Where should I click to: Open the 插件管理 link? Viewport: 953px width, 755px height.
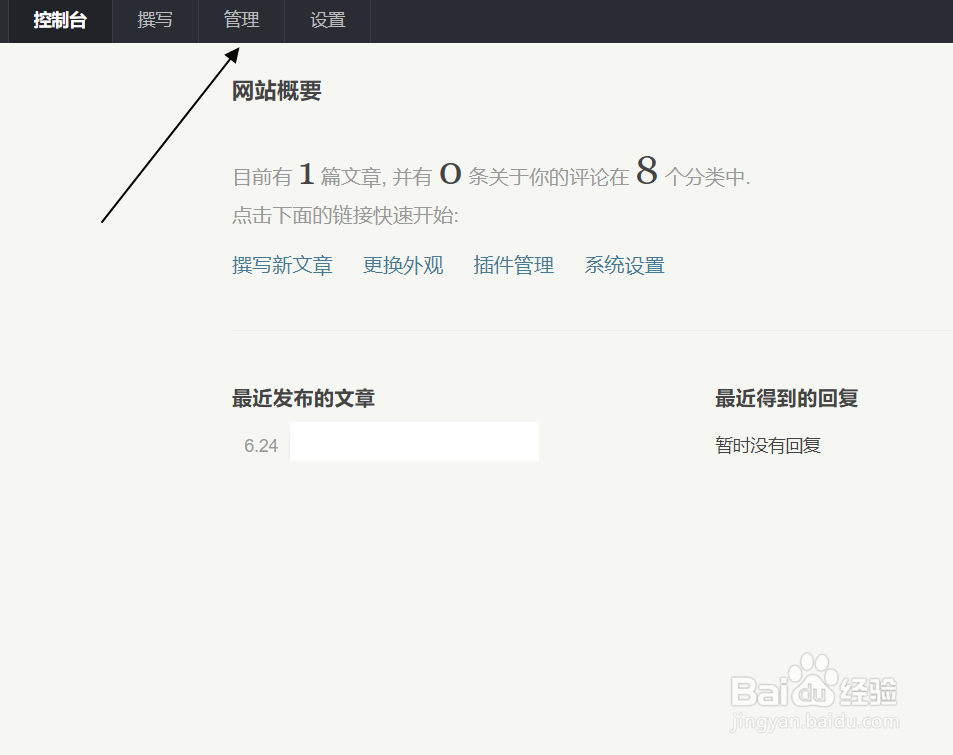pos(514,265)
